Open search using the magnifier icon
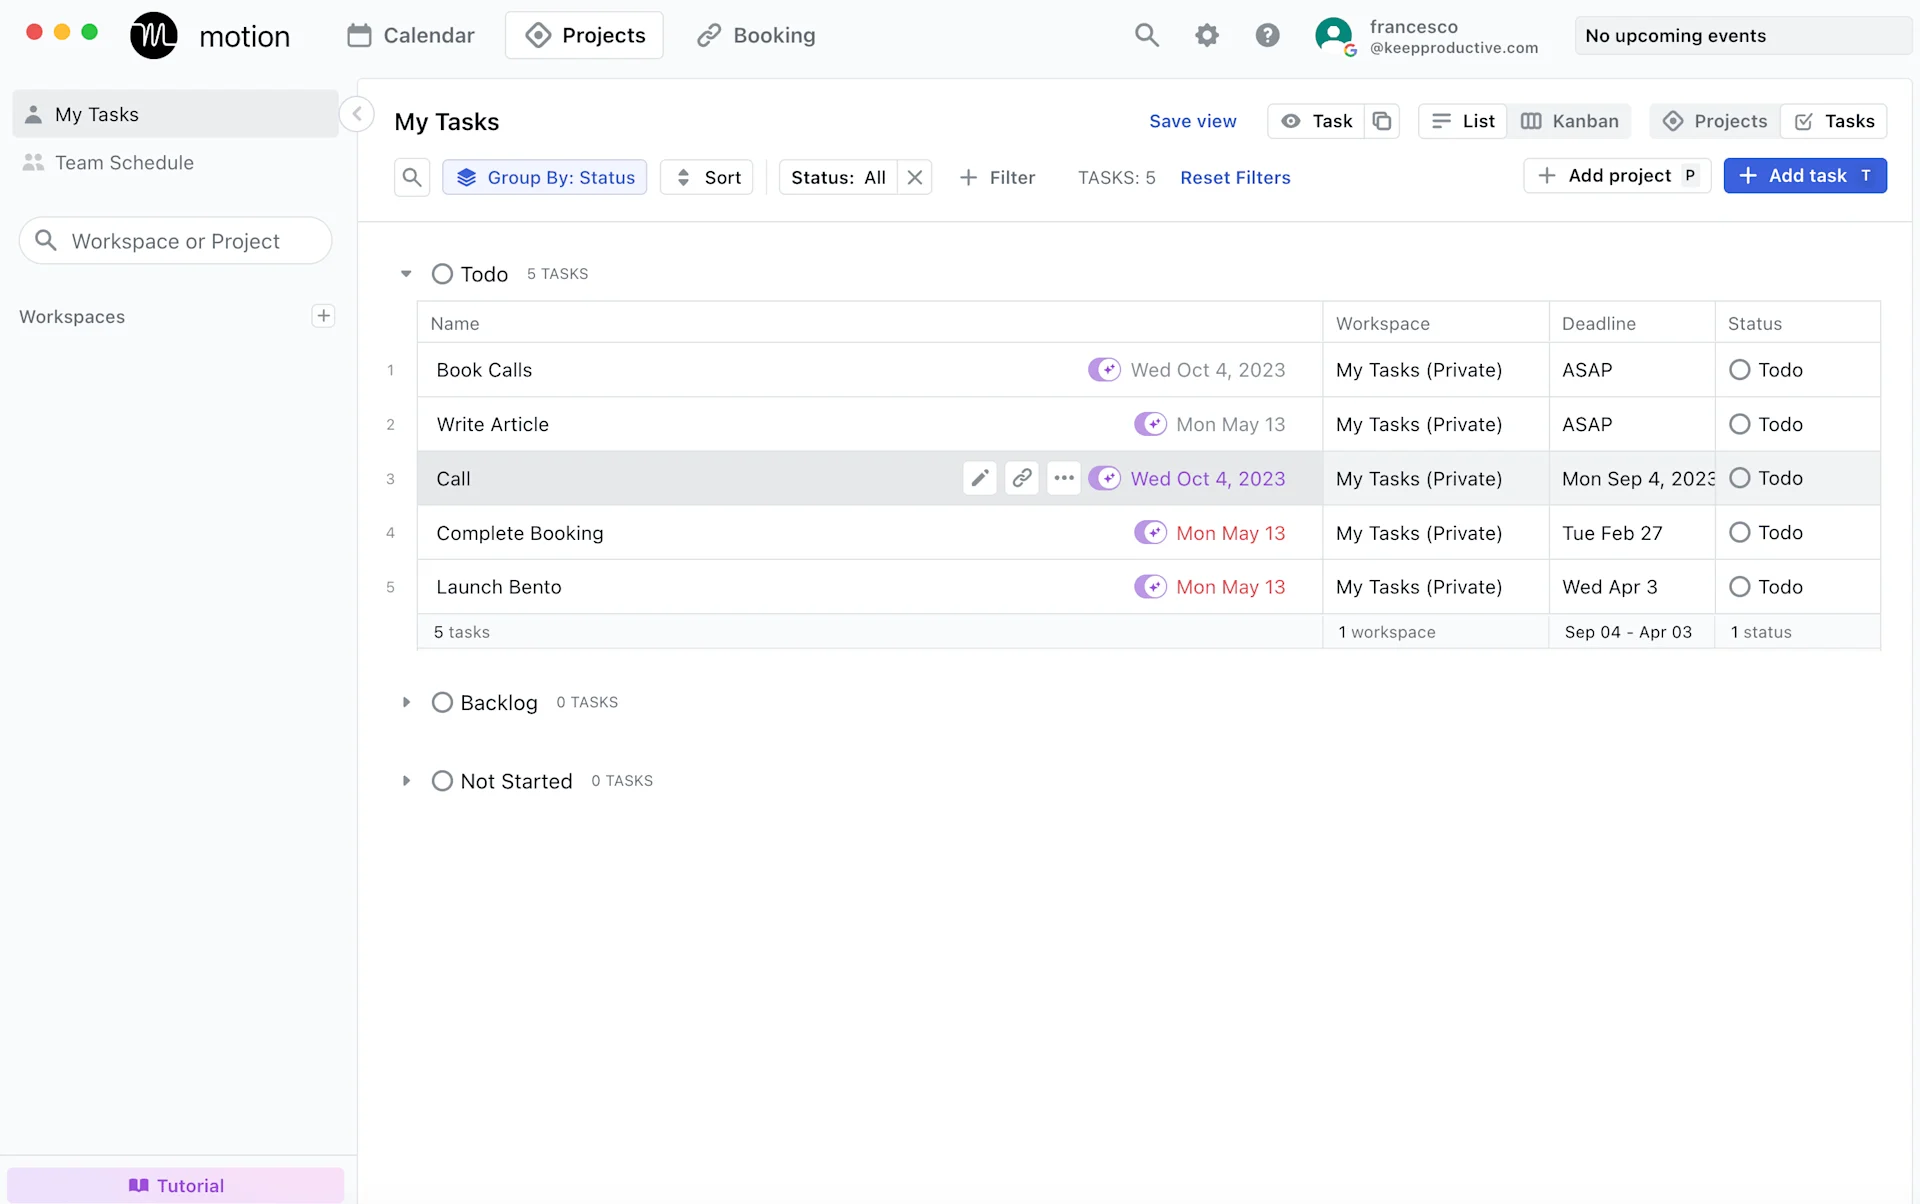This screenshot has height=1204, width=1920. tap(1147, 35)
